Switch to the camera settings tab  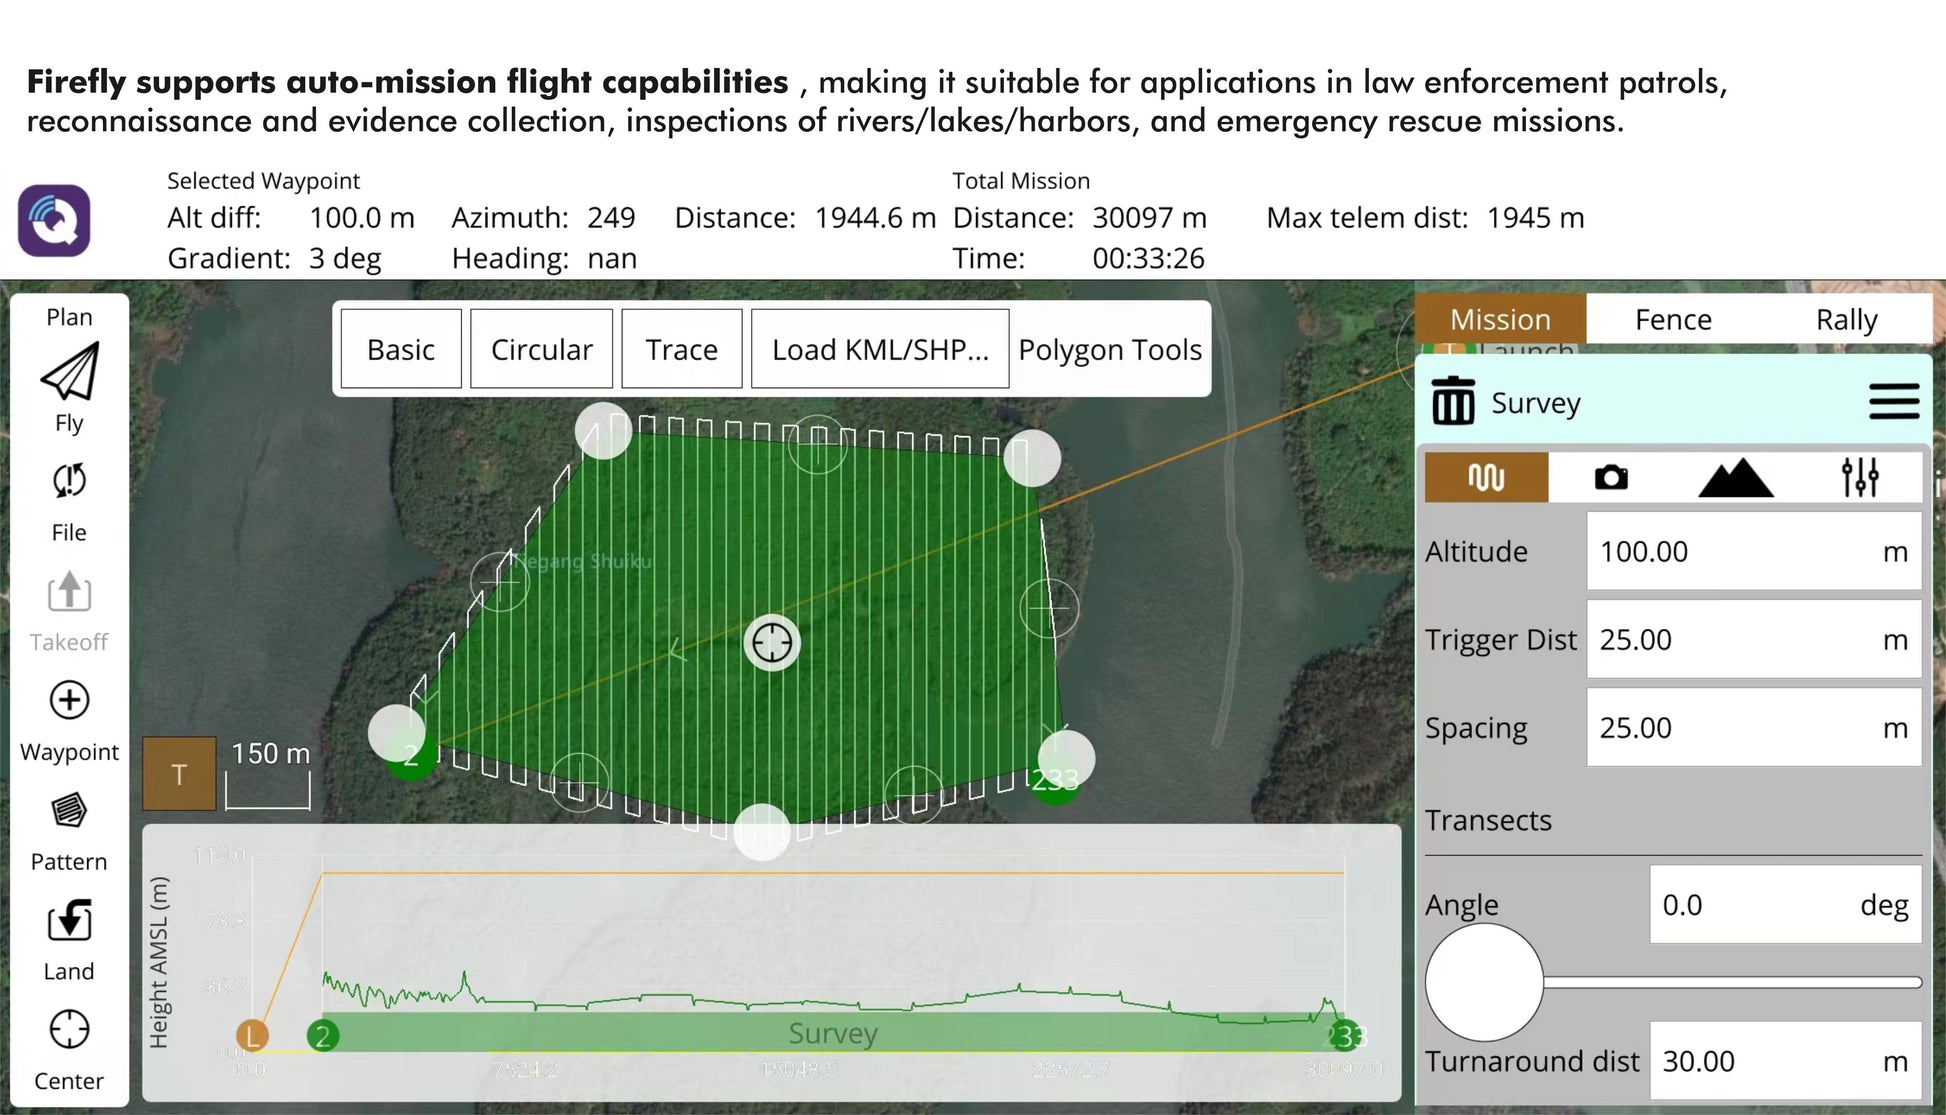[x=1611, y=478]
